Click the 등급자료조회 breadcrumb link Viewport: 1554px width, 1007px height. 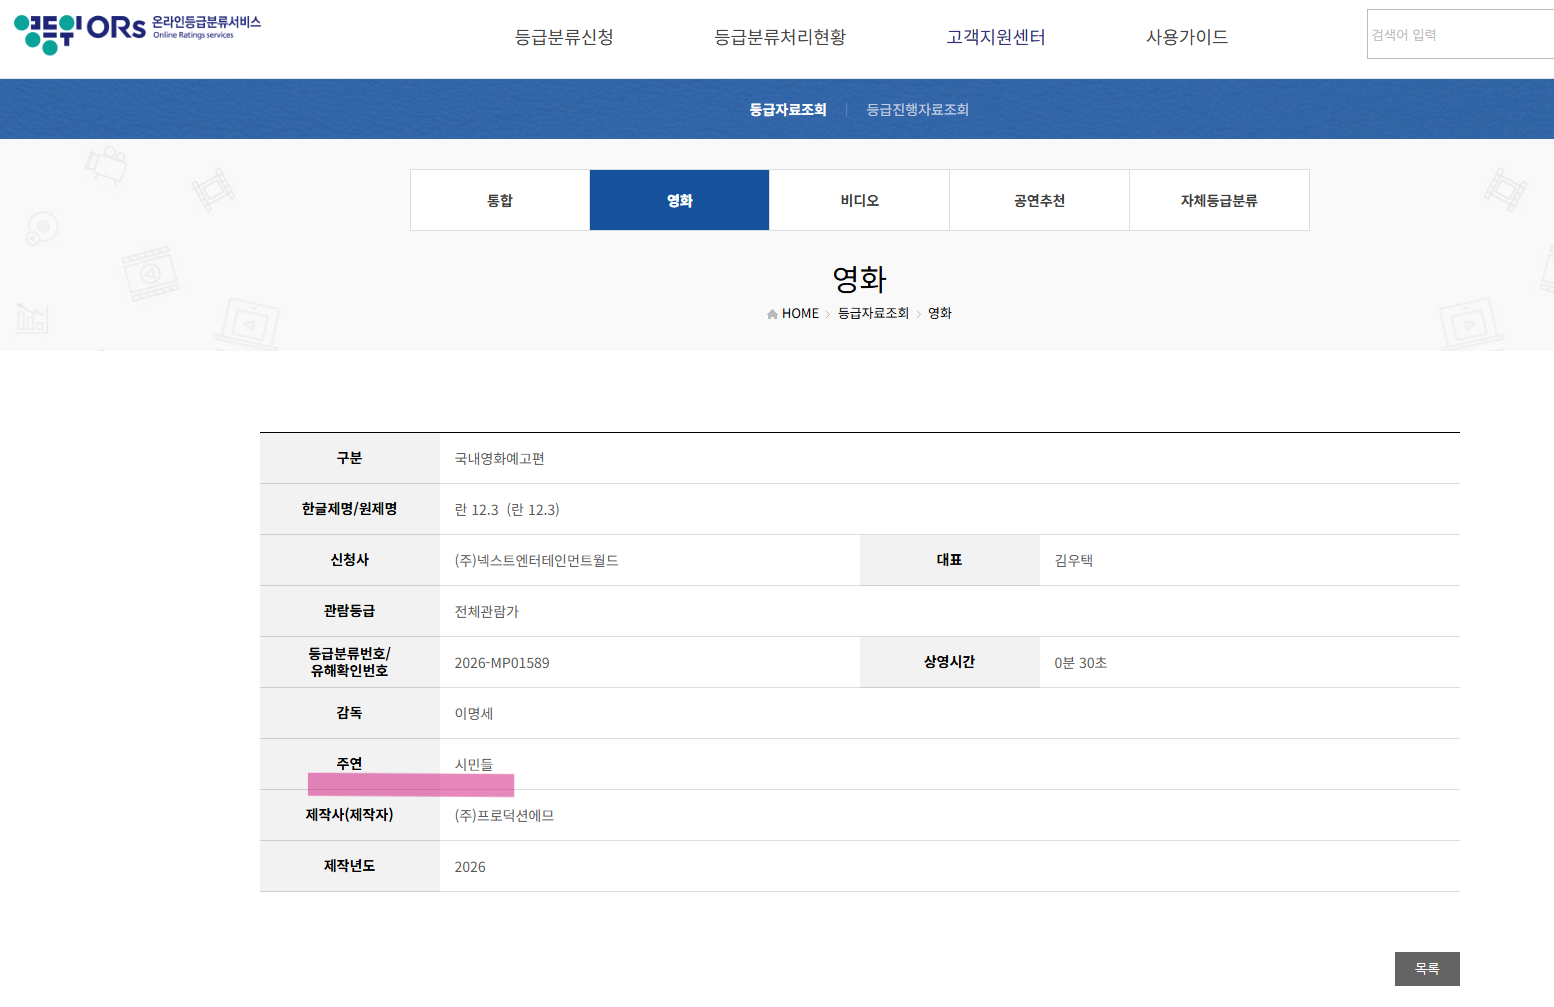coord(873,314)
